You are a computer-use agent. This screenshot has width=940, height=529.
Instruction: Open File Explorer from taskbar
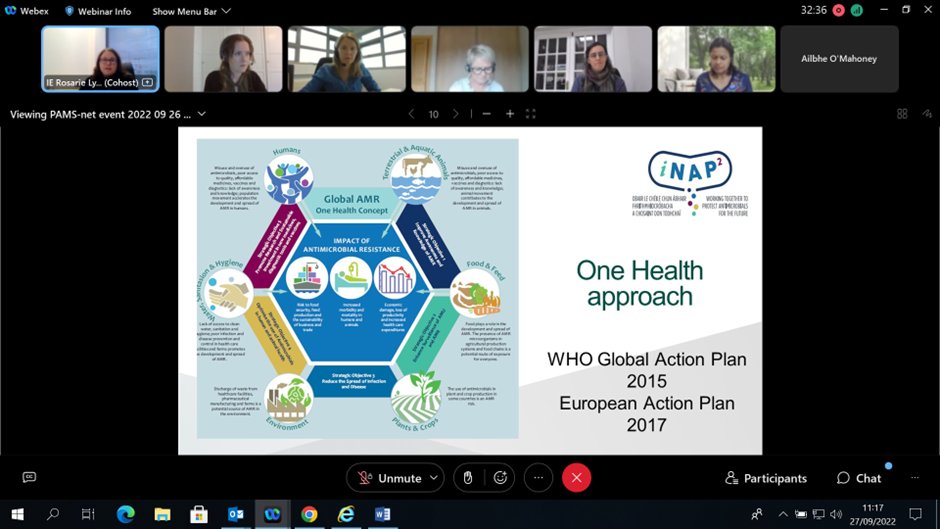(x=162, y=514)
